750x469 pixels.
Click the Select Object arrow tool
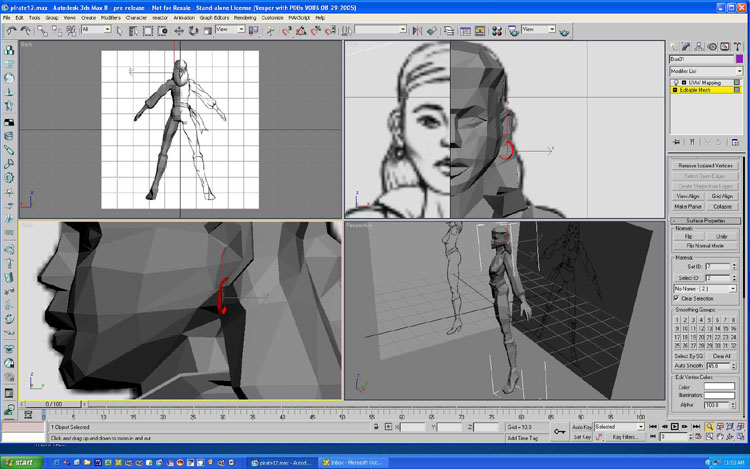(x=119, y=30)
